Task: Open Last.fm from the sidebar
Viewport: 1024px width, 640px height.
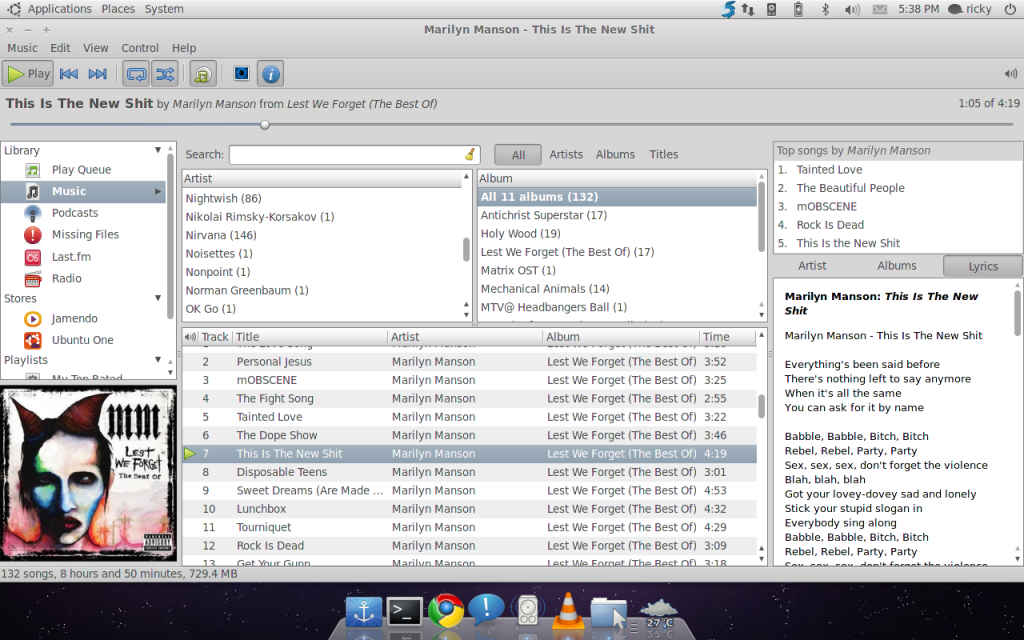Action: [71, 257]
